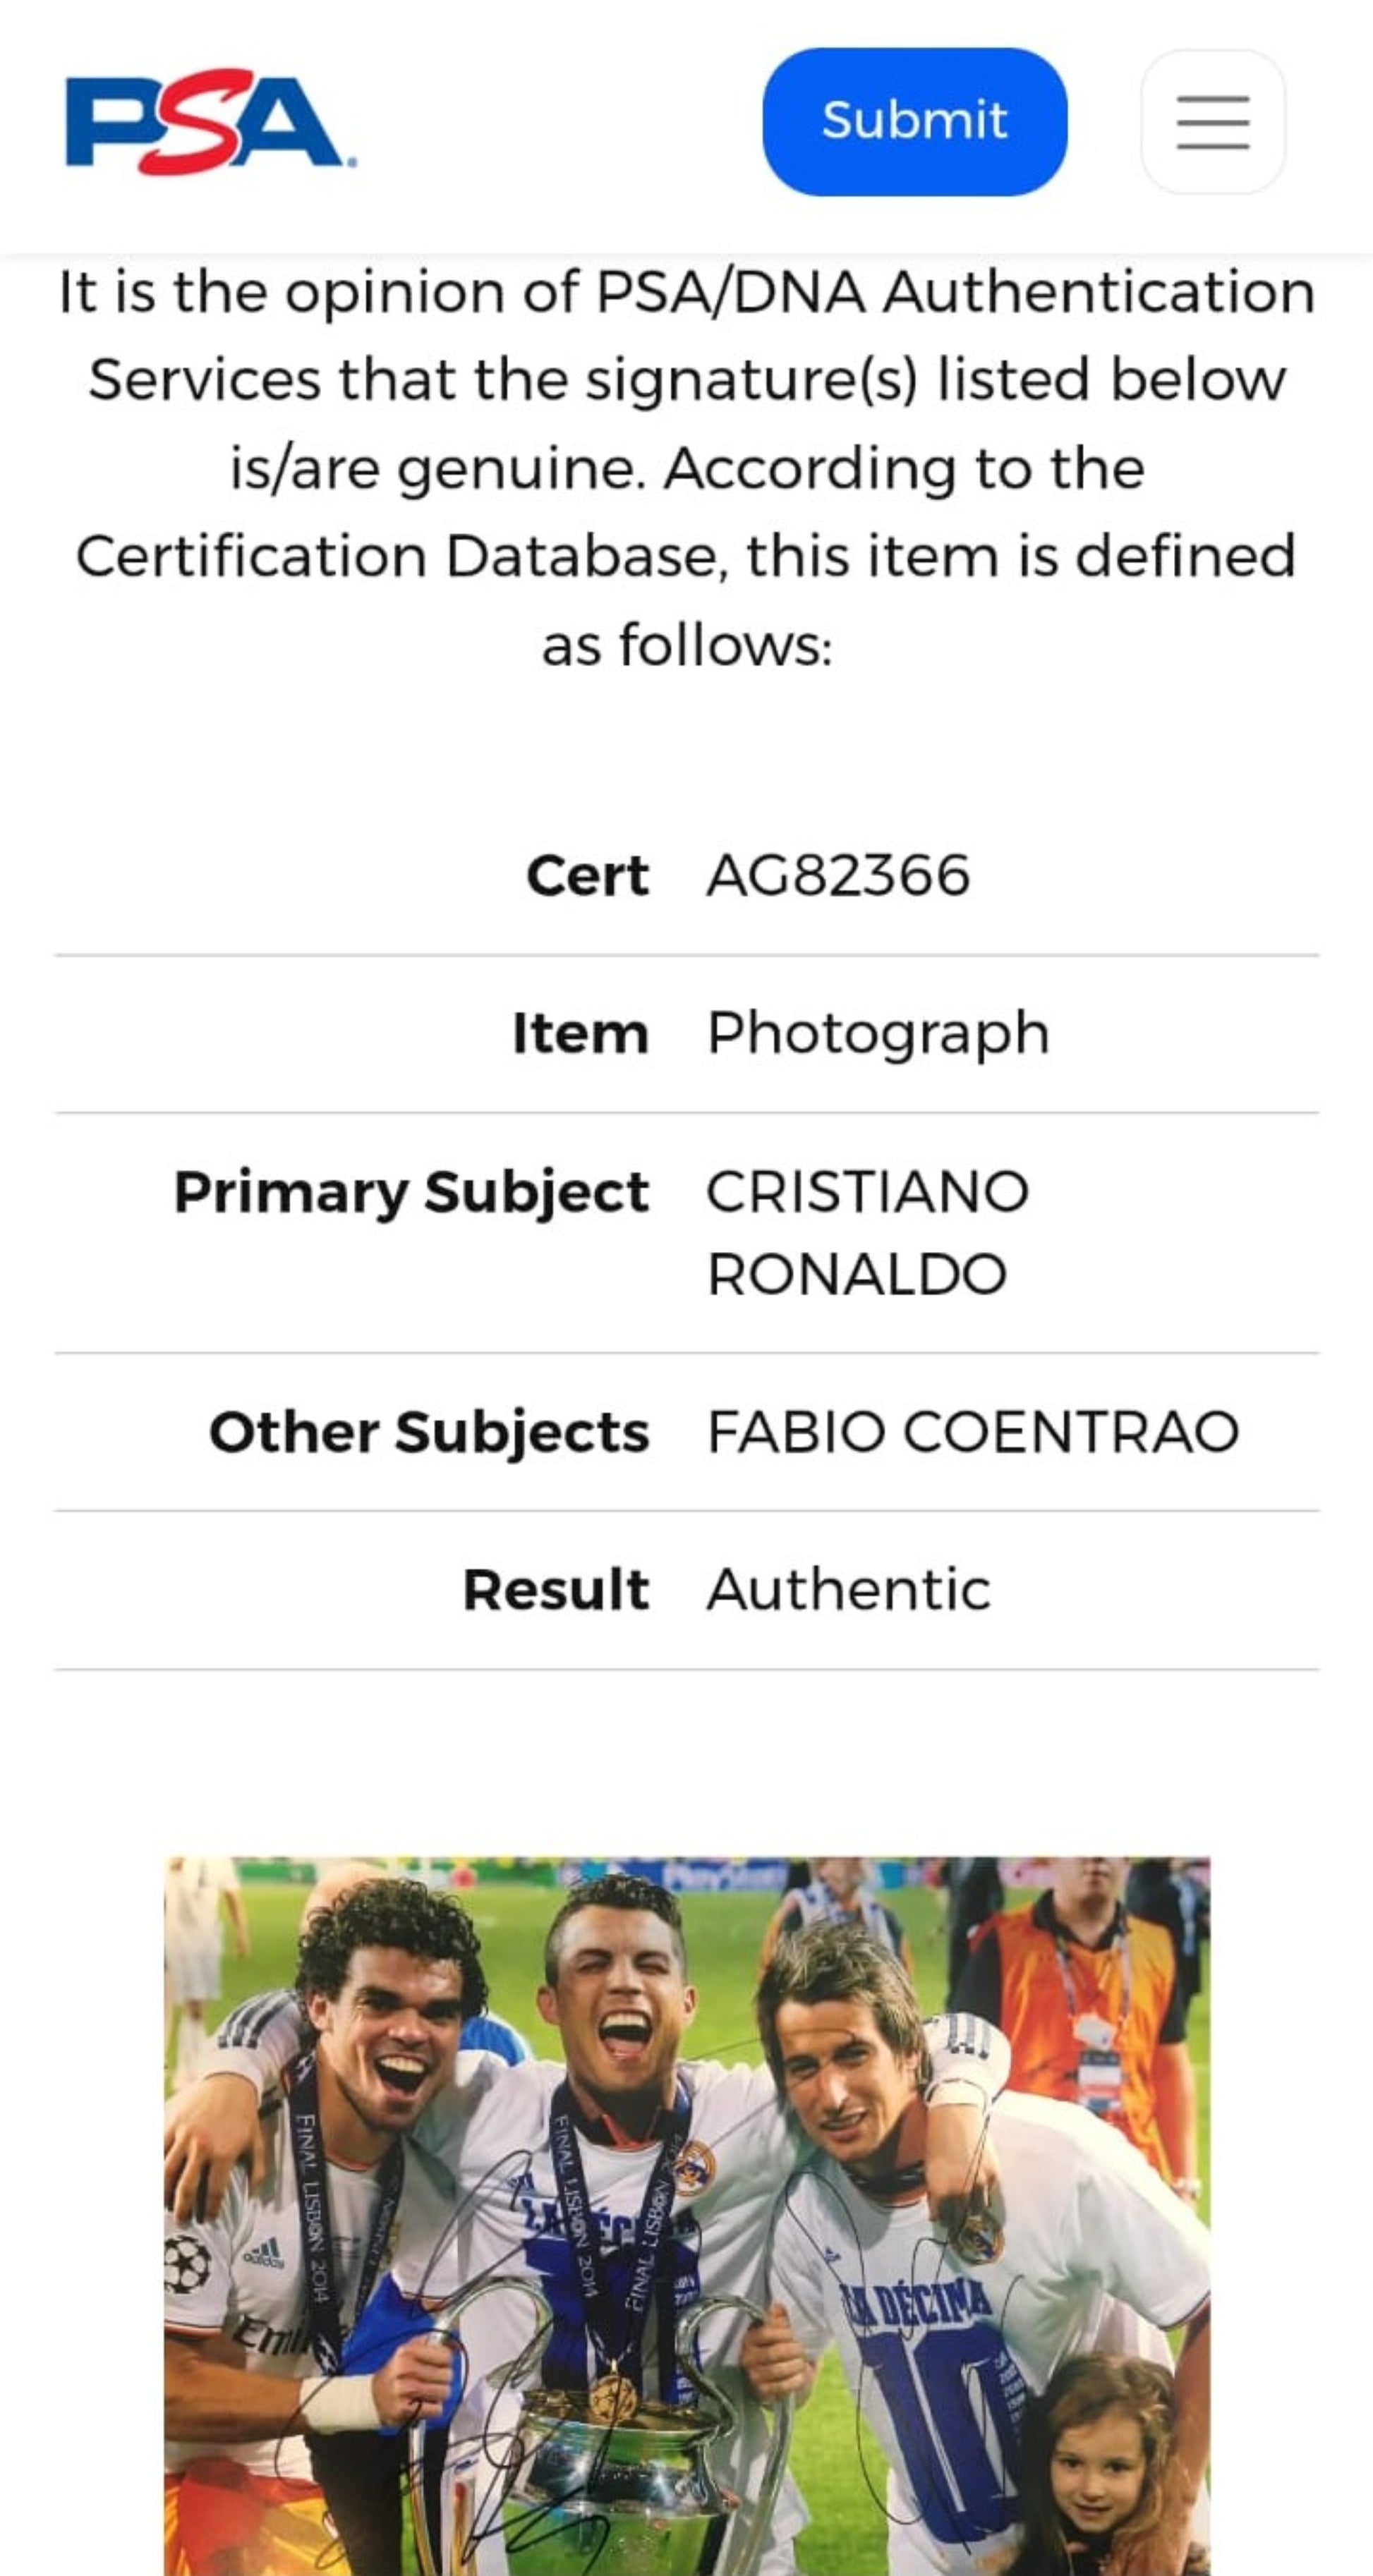This screenshot has height=2576, width=1373.
Task: Click the Other Subjects label
Action: click(x=429, y=1432)
